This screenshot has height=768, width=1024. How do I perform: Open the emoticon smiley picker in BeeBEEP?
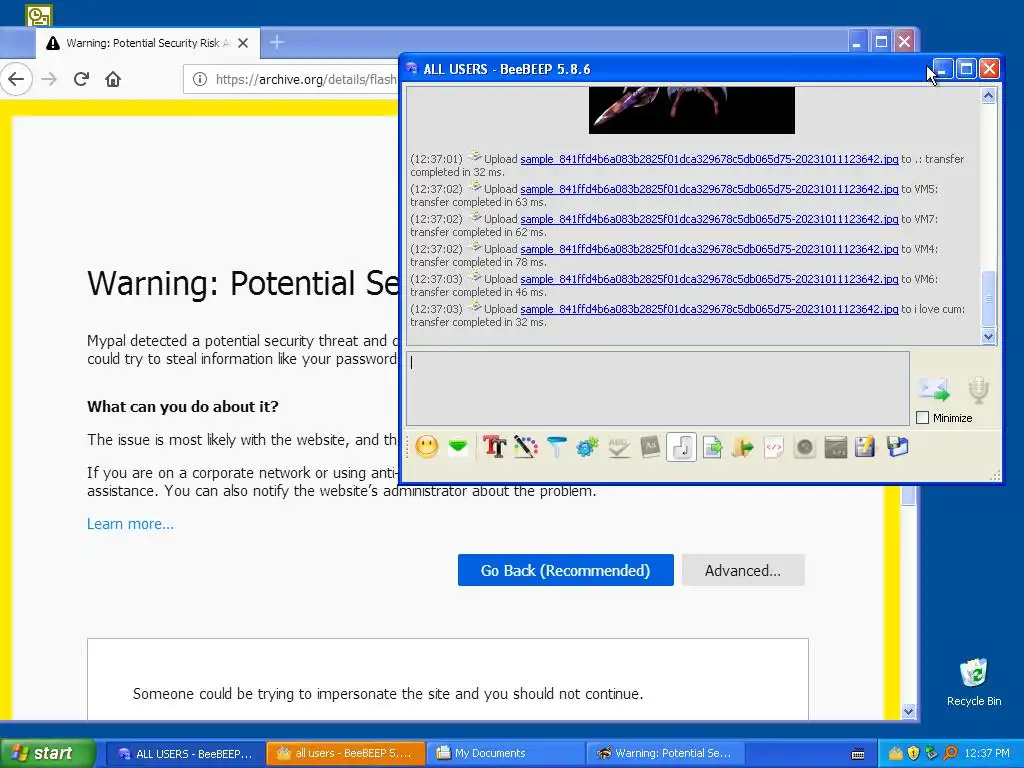[x=426, y=447]
